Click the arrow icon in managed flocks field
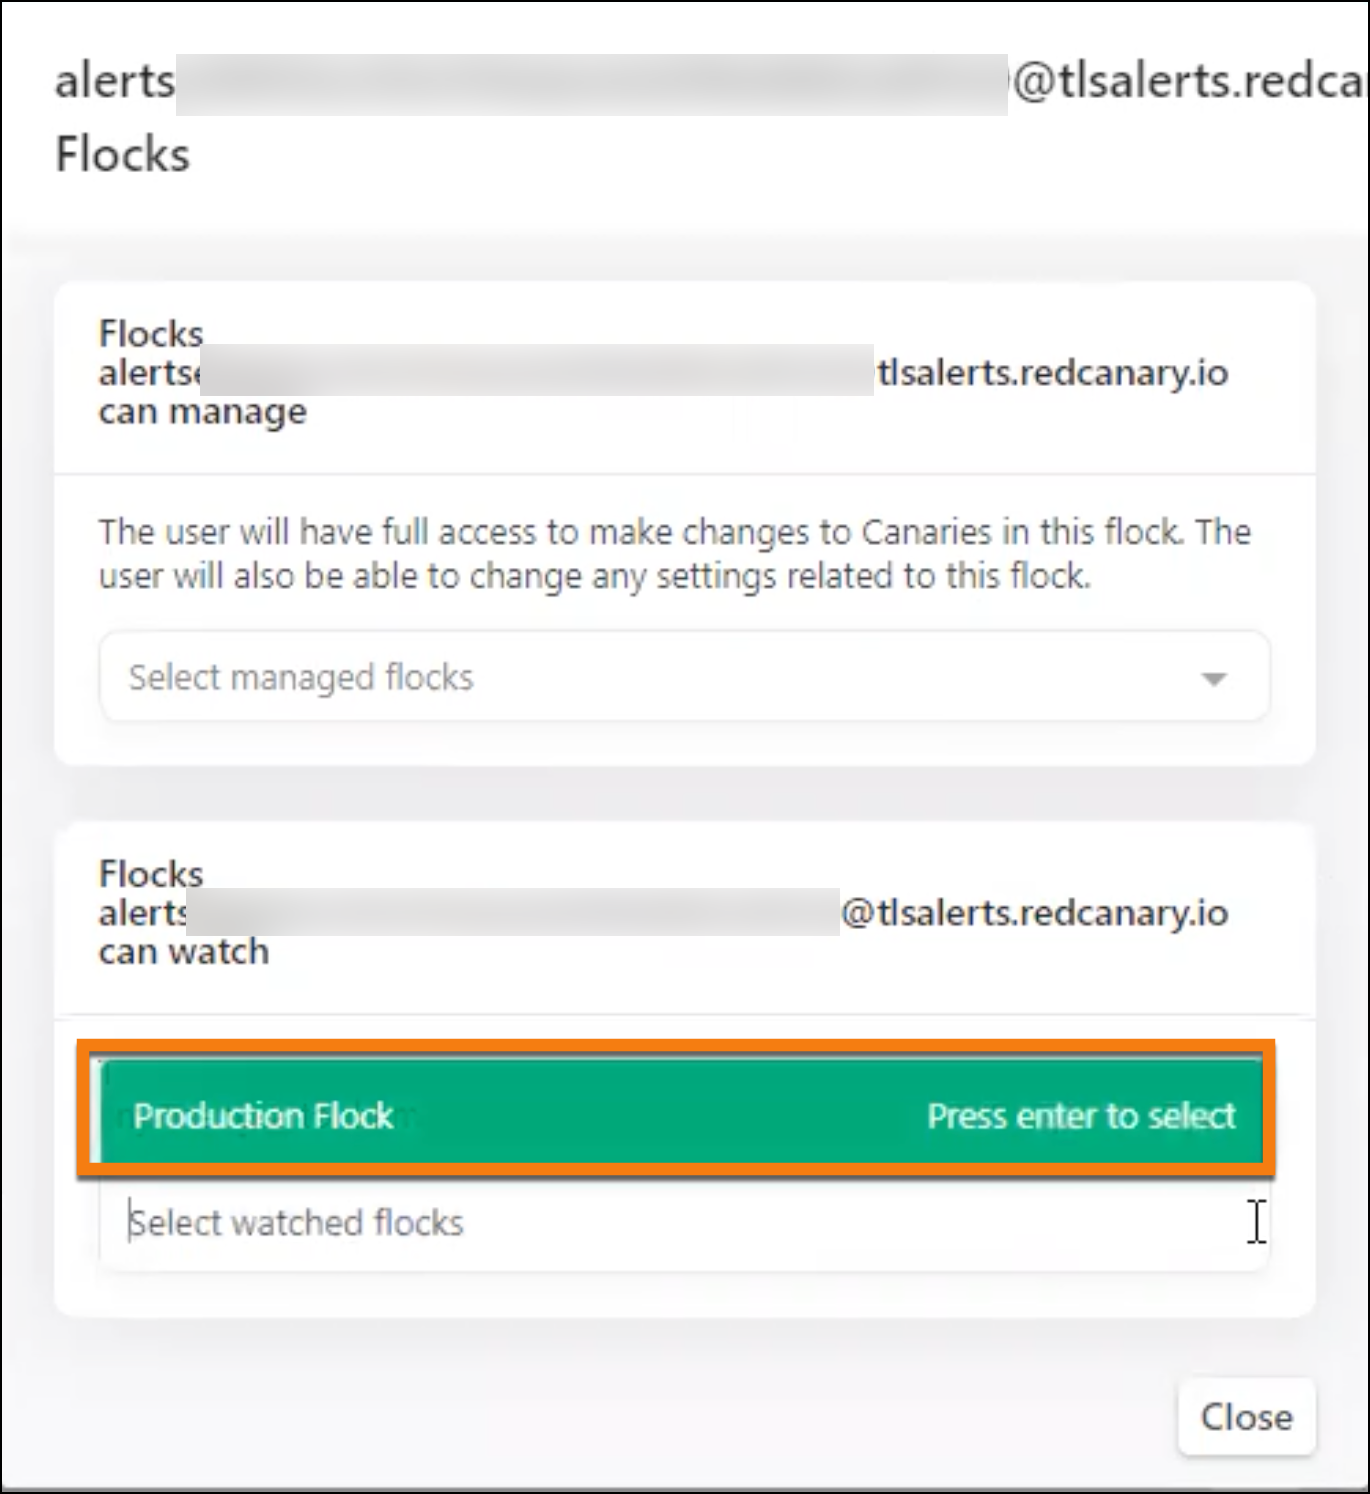The height and width of the screenshot is (1494, 1370). [1214, 679]
